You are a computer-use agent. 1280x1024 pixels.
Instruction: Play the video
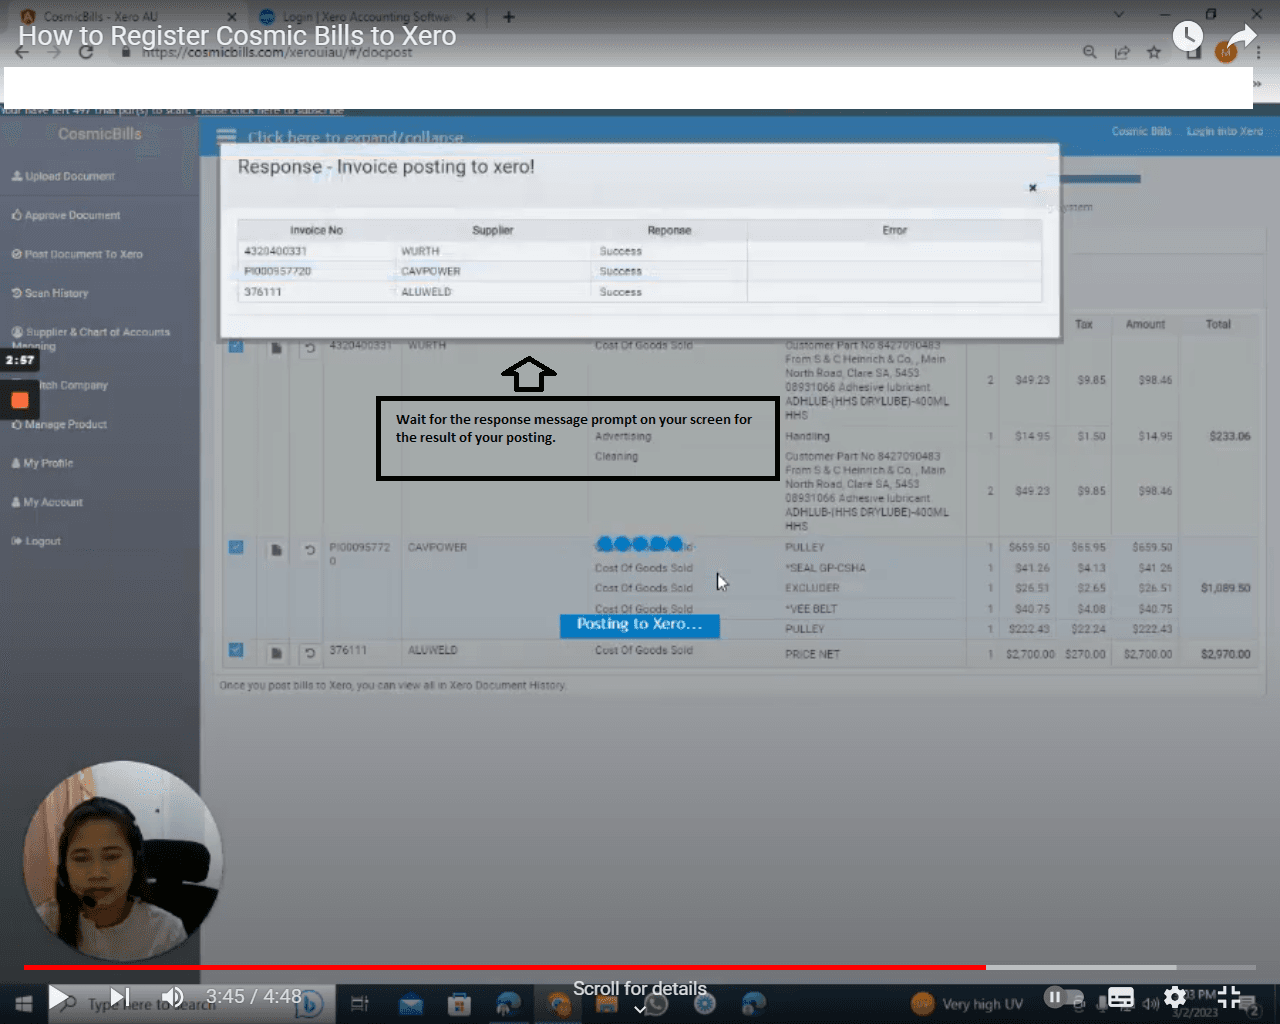coord(59,997)
